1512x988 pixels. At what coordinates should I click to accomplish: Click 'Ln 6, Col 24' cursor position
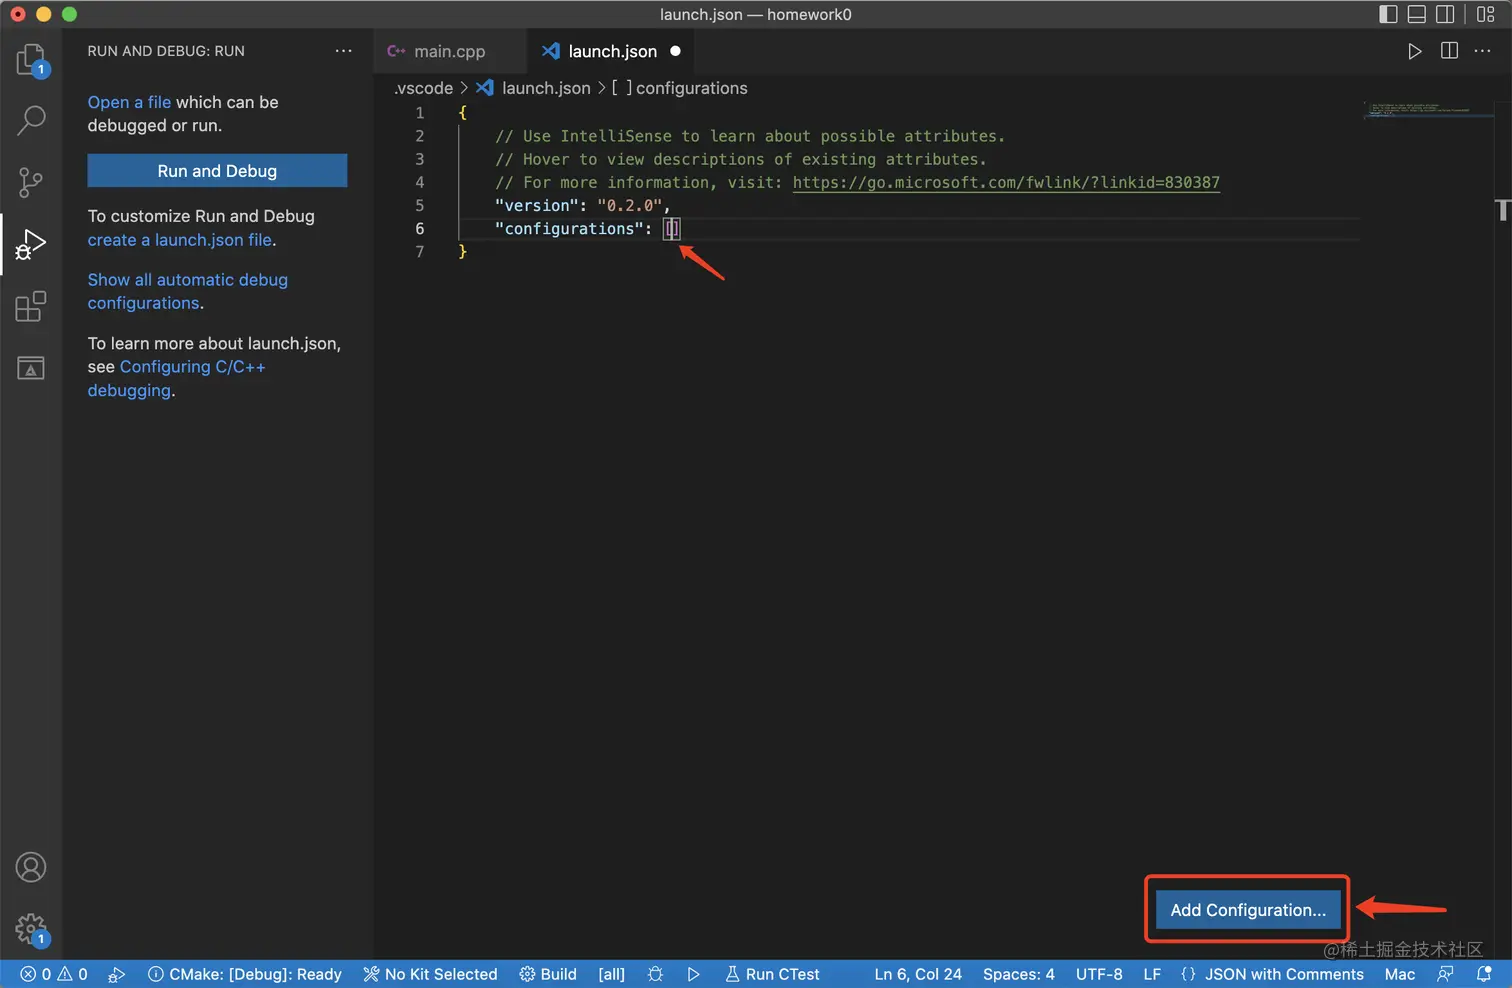tap(918, 974)
